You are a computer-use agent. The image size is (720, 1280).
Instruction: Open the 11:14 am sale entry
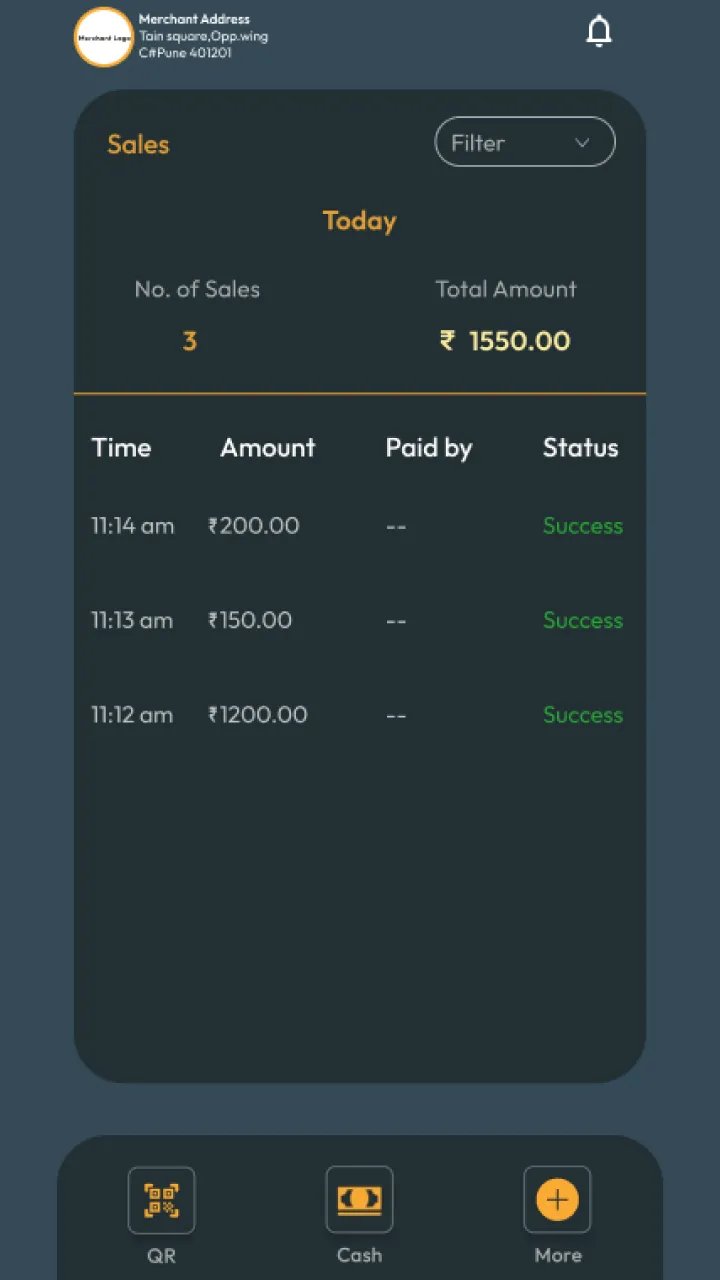coord(133,526)
